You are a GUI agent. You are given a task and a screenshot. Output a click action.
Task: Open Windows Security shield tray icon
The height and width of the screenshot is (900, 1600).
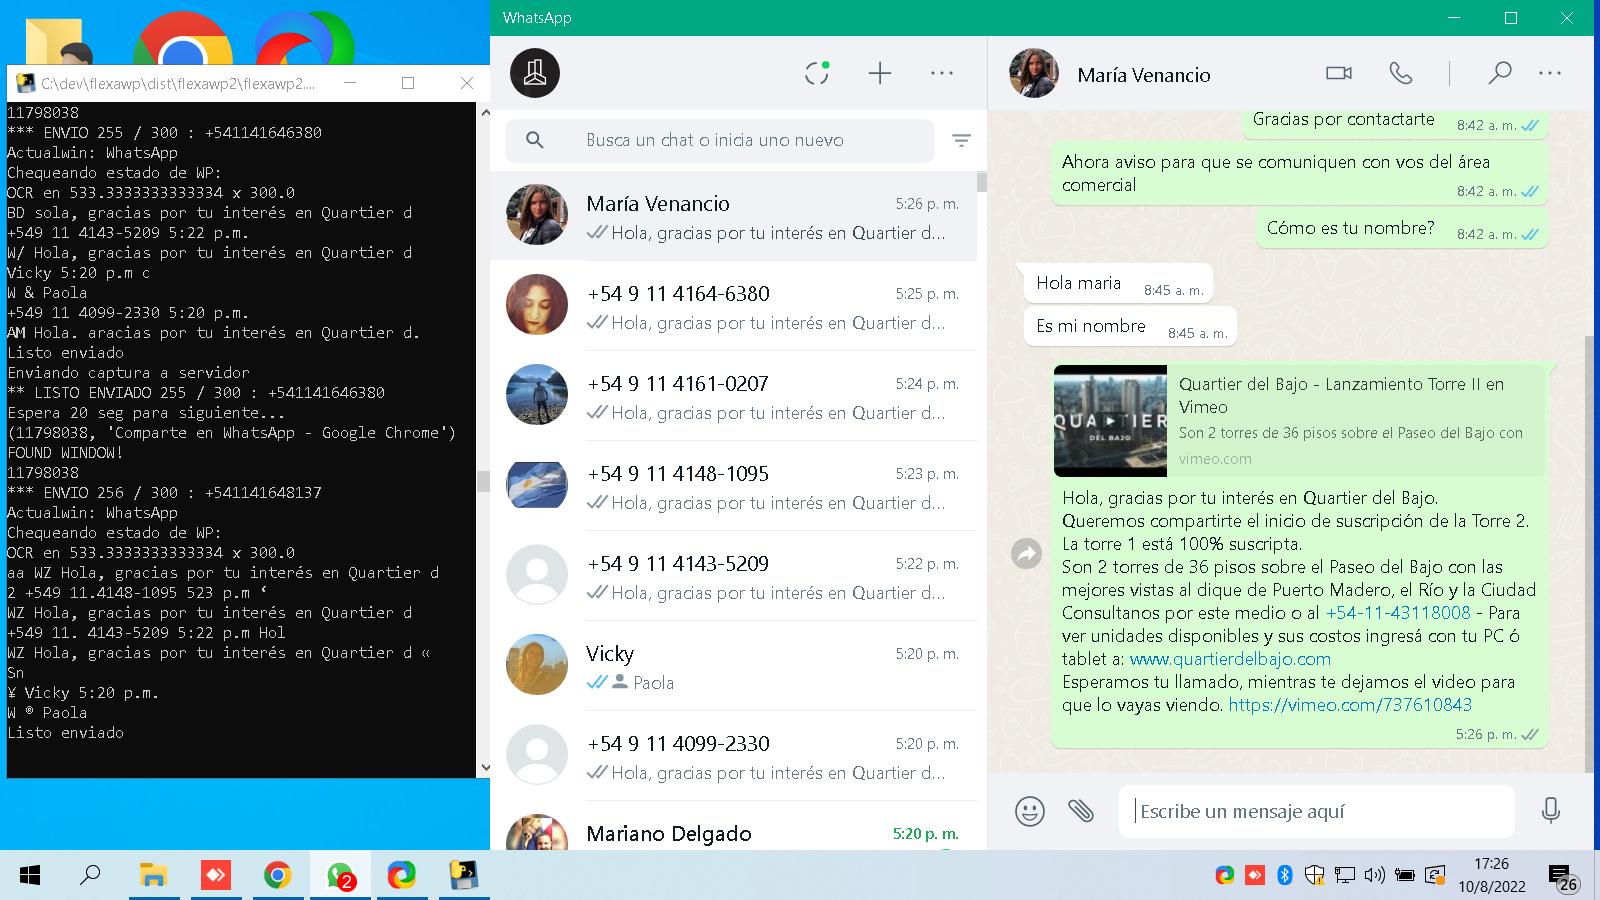coord(1315,876)
